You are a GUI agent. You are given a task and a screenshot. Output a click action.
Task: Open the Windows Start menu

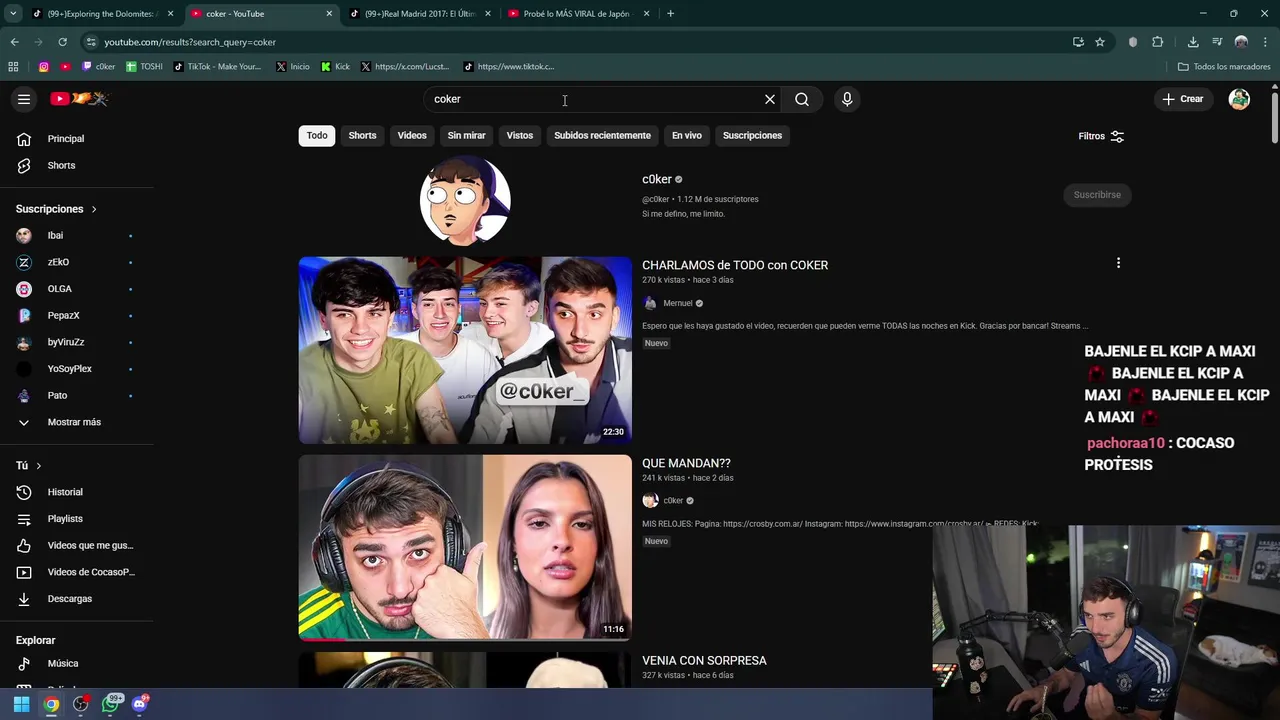21,704
